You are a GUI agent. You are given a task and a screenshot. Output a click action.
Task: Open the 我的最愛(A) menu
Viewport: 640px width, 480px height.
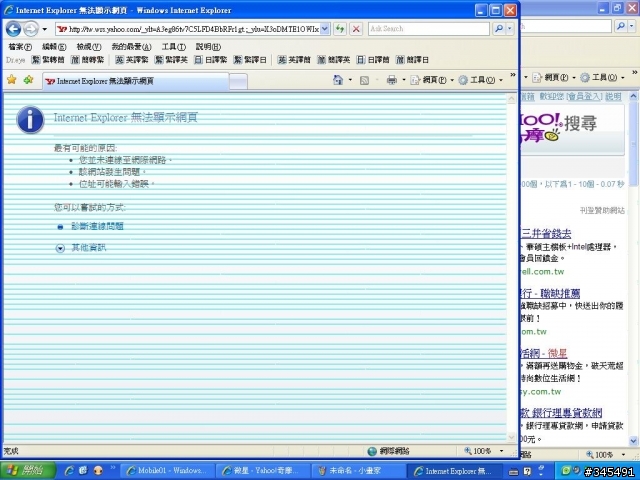point(131,47)
